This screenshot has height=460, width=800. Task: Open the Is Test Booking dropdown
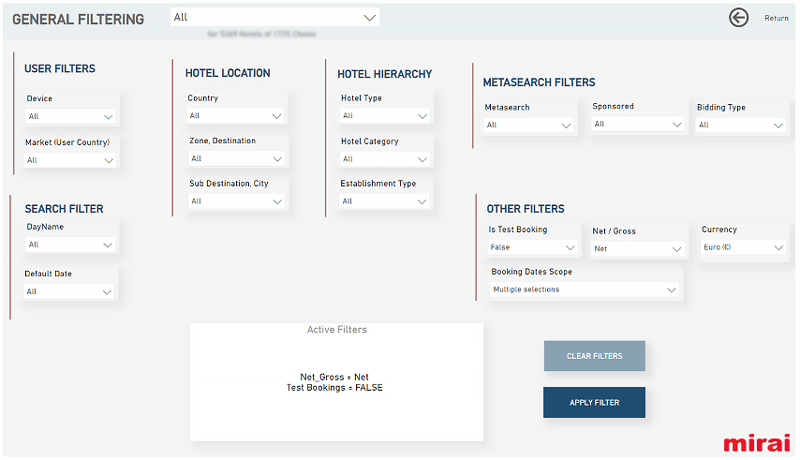(532, 247)
